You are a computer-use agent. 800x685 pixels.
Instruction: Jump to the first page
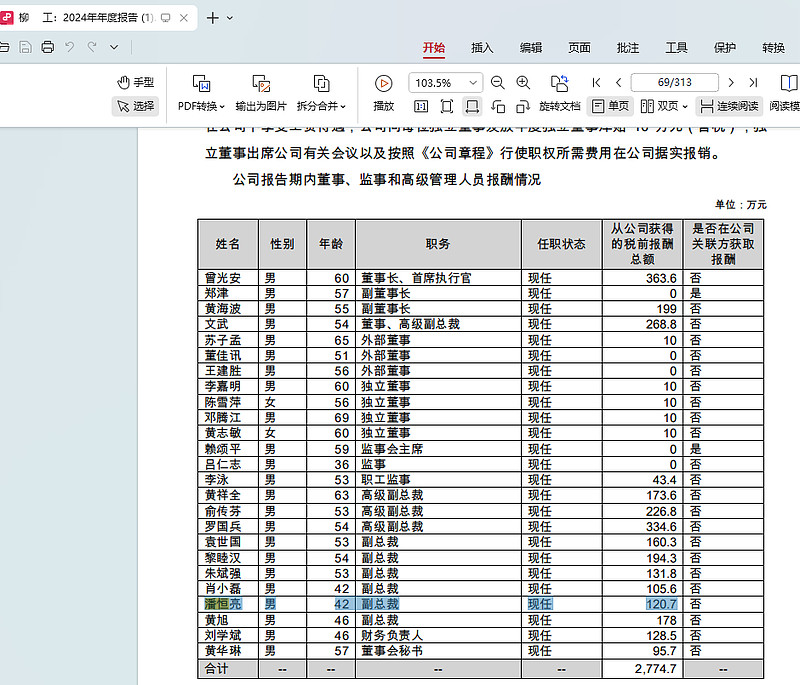point(597,83)
